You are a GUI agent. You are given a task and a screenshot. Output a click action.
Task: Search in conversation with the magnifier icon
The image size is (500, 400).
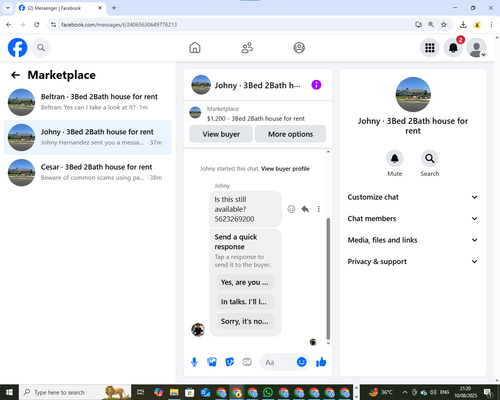(x=430, y=158)
